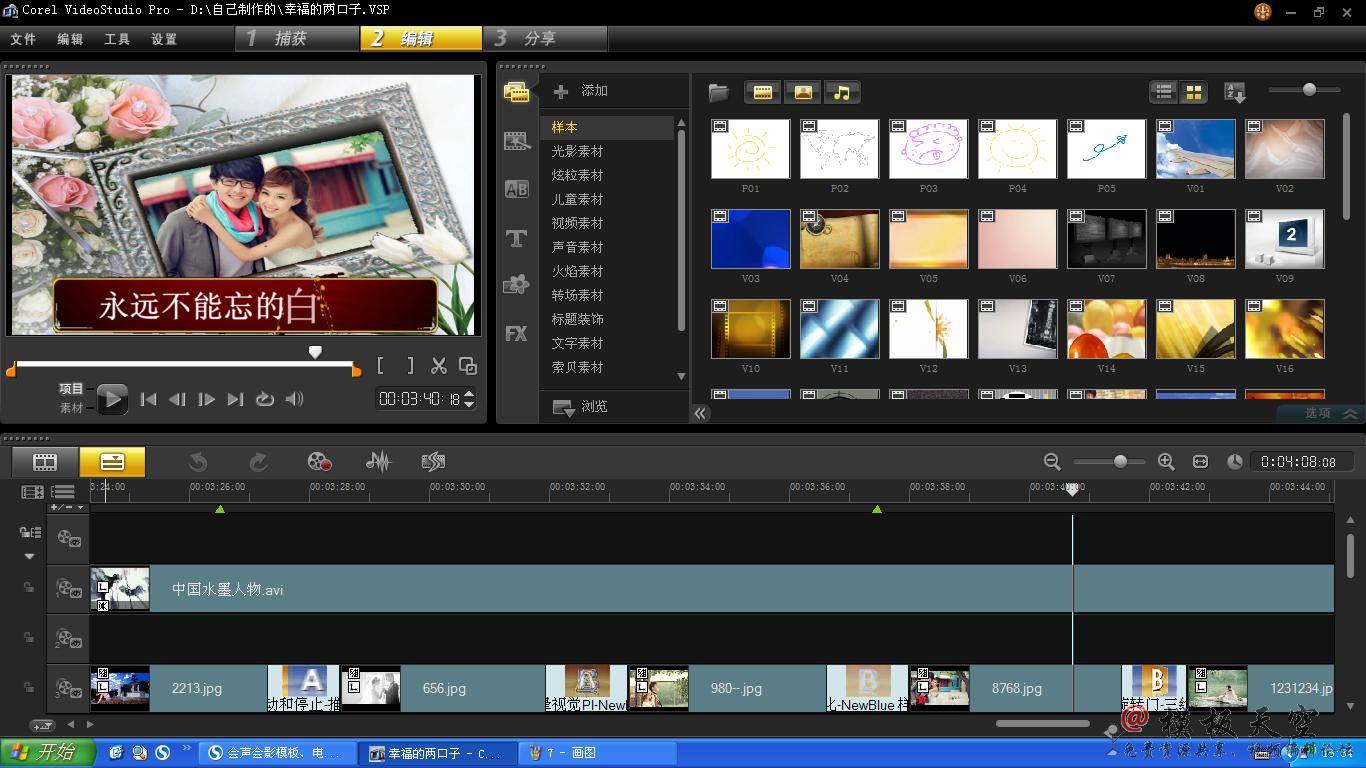This screenshot has height=768, width=1366.
Task: Select the 标题装饰 library folder
Action: click(x=577, y=319)
